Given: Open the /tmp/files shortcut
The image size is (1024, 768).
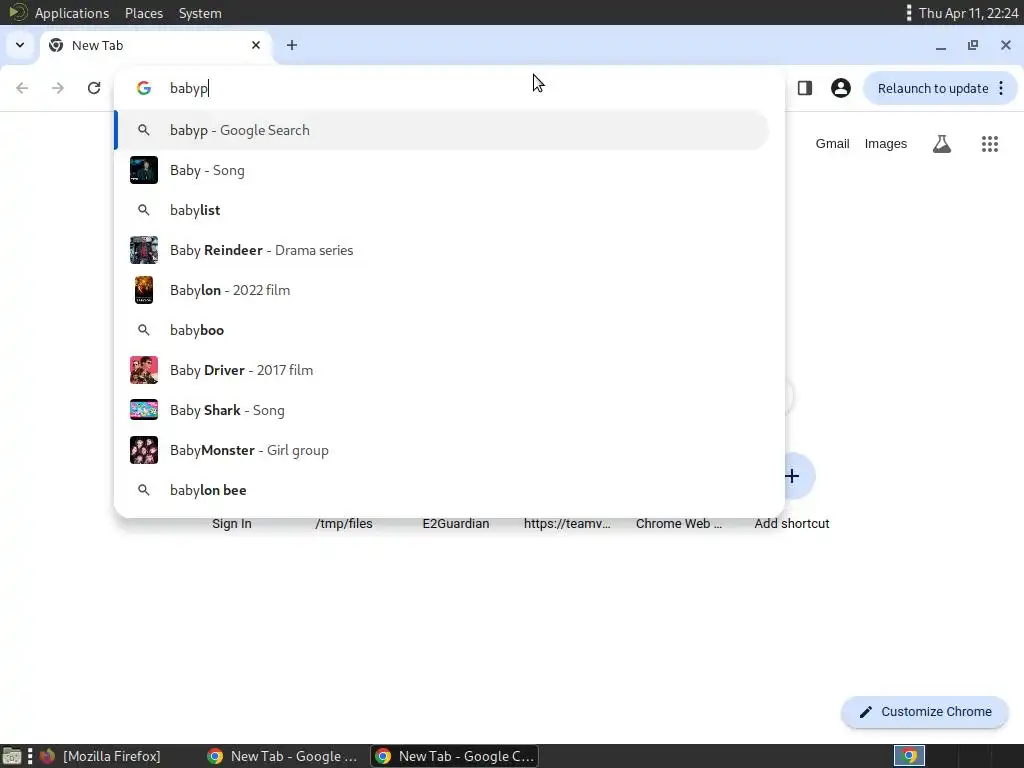Looking at the screenshot, I should pyautogui.click(x=344, y=524).
